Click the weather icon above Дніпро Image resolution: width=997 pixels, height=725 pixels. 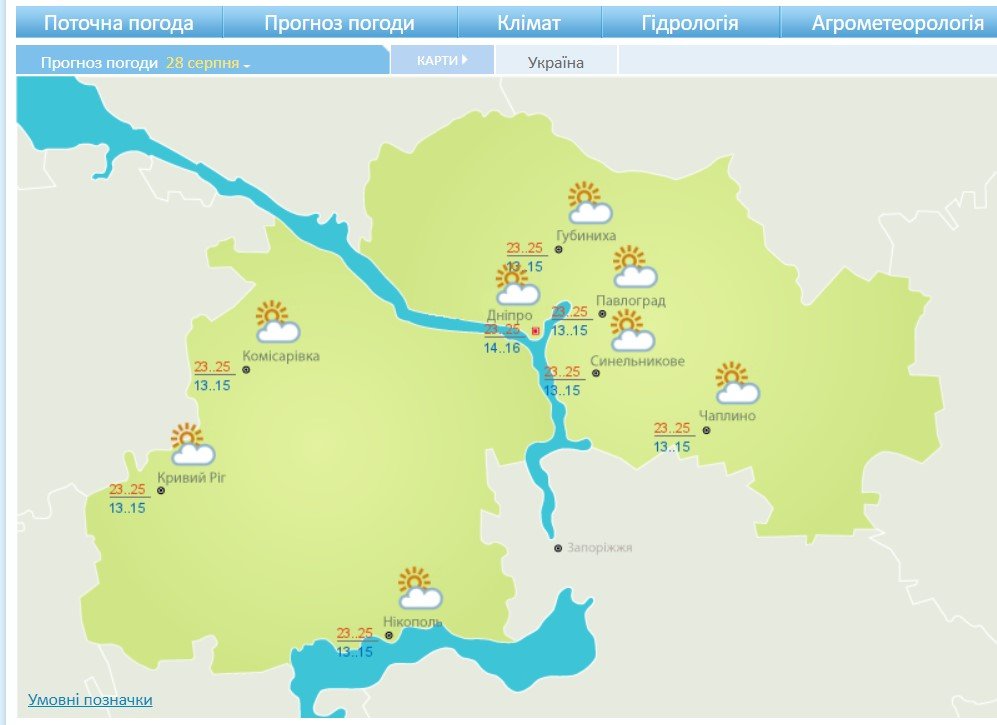[517, 285]
